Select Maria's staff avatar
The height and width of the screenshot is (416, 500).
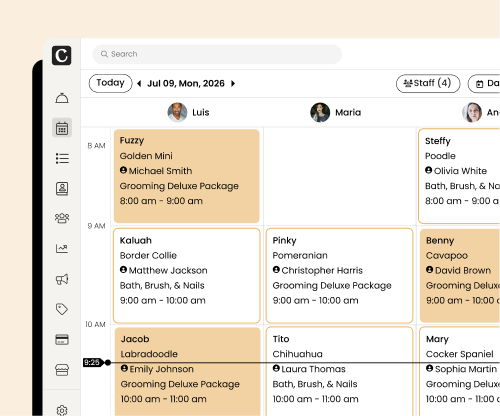[x=320, y=112]
